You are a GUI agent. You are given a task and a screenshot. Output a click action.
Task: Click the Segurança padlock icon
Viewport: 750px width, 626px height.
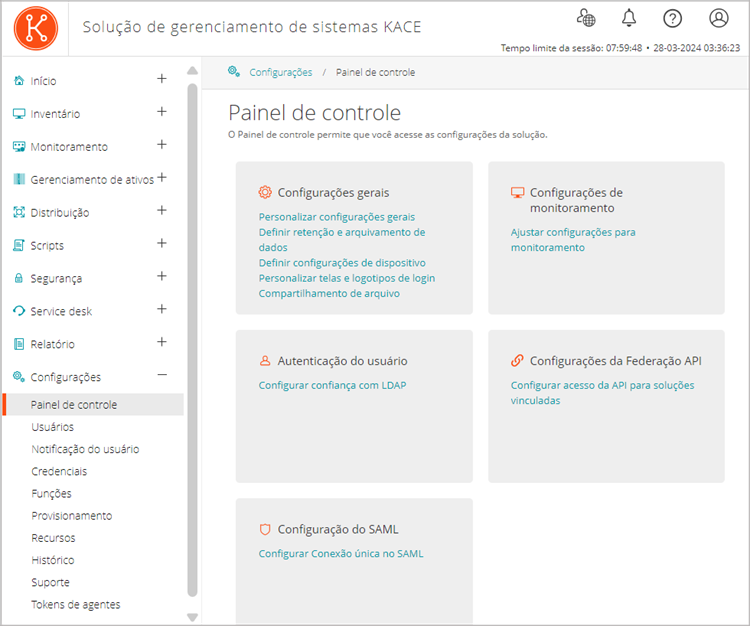[x=19, y=278]
